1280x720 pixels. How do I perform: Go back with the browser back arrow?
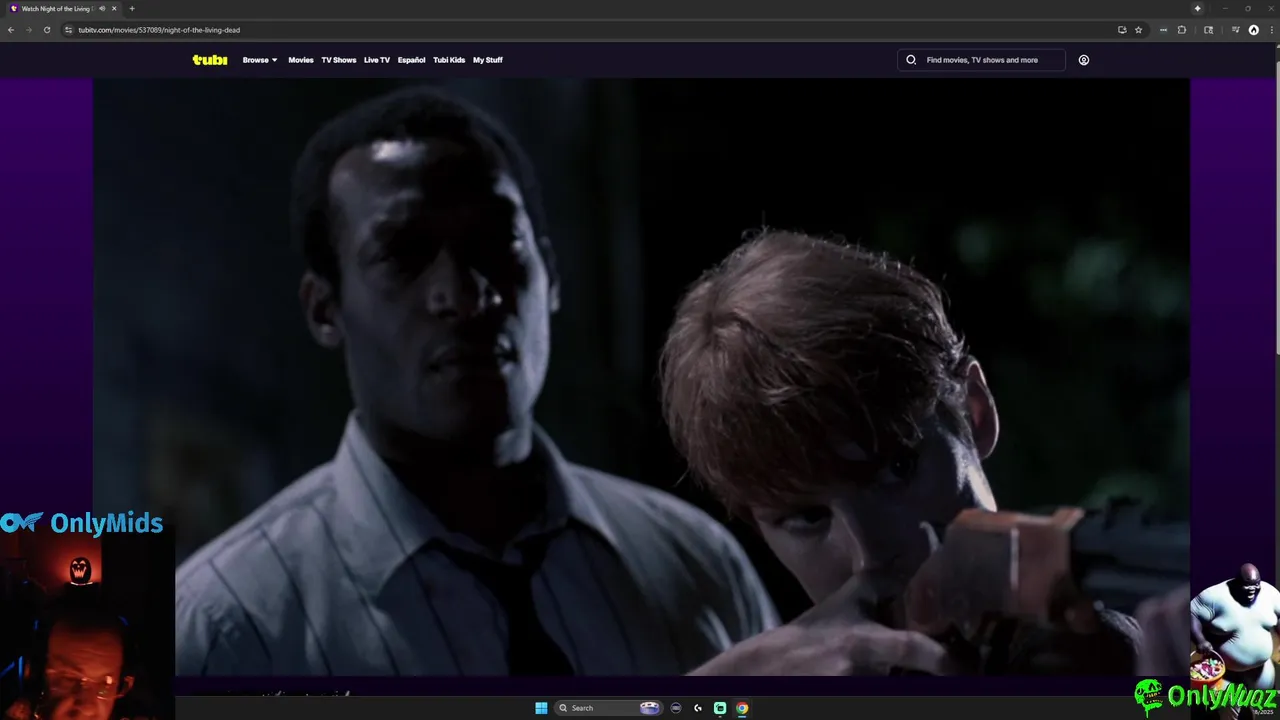[x=11, y=30]
